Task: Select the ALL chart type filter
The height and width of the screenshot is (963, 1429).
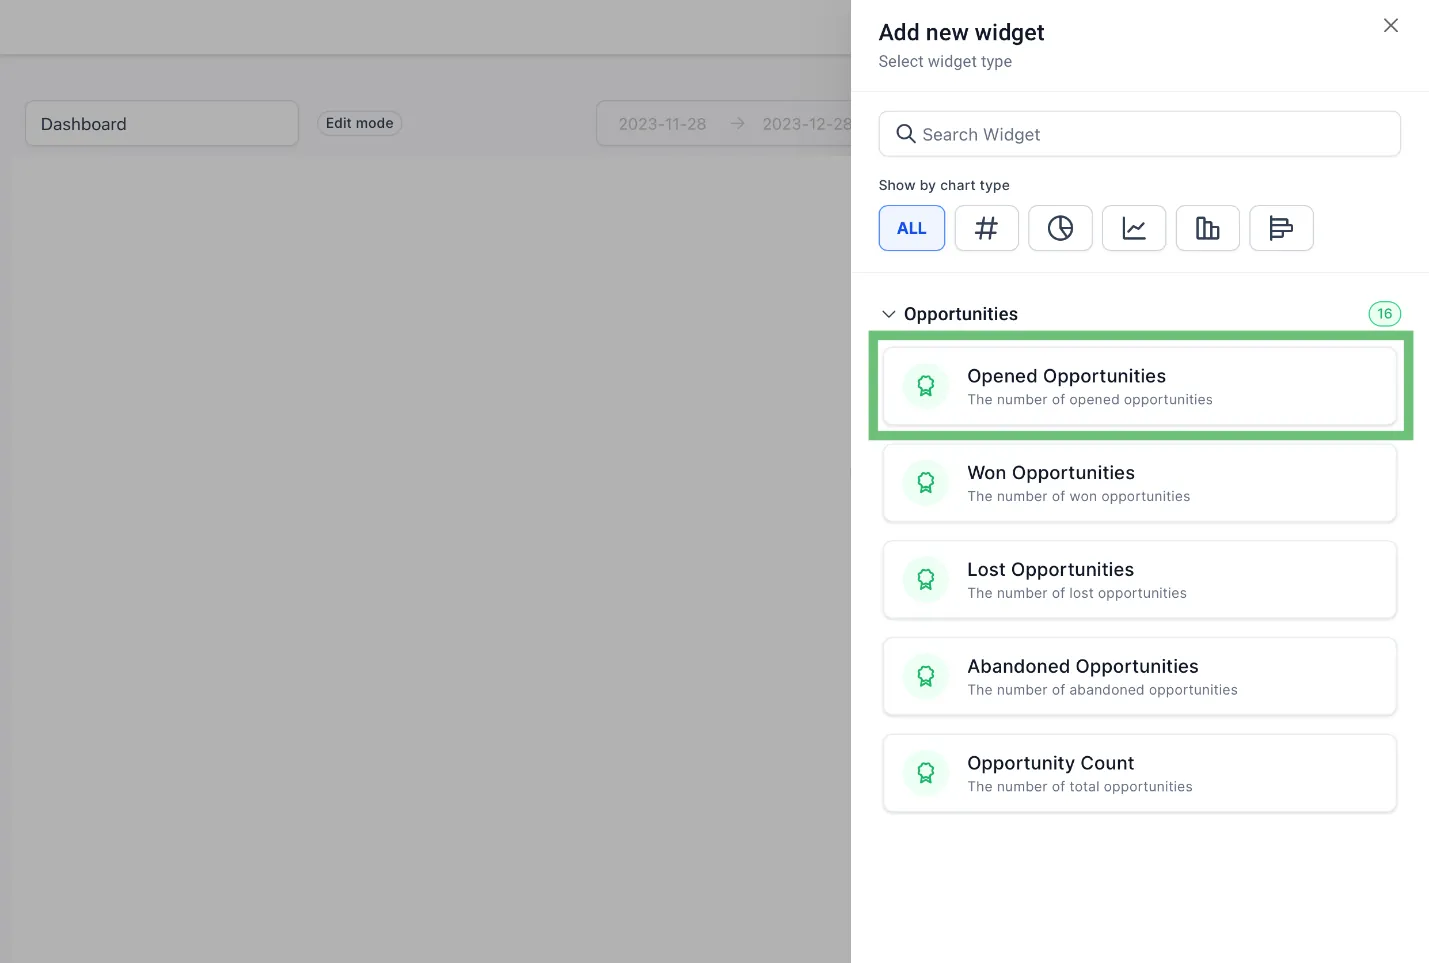Action: [x=911, y=228]
